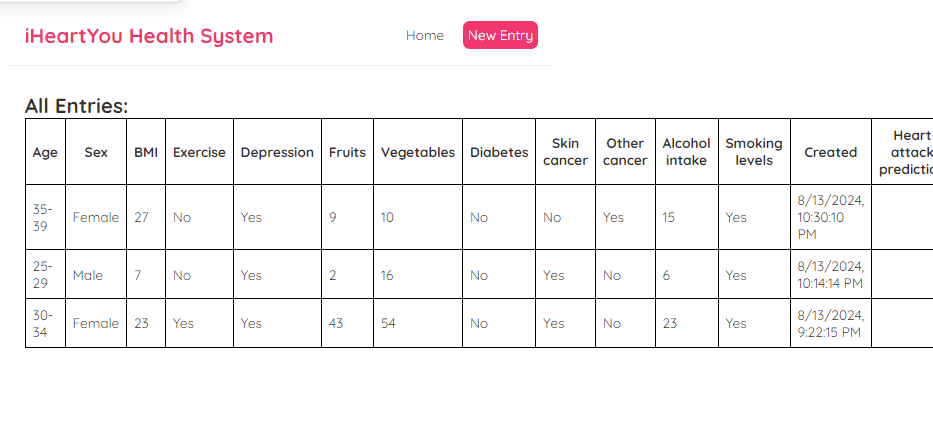Select the Depression column header
The width and height of the screenshot is (933, 446).
(x=277, y=152)
